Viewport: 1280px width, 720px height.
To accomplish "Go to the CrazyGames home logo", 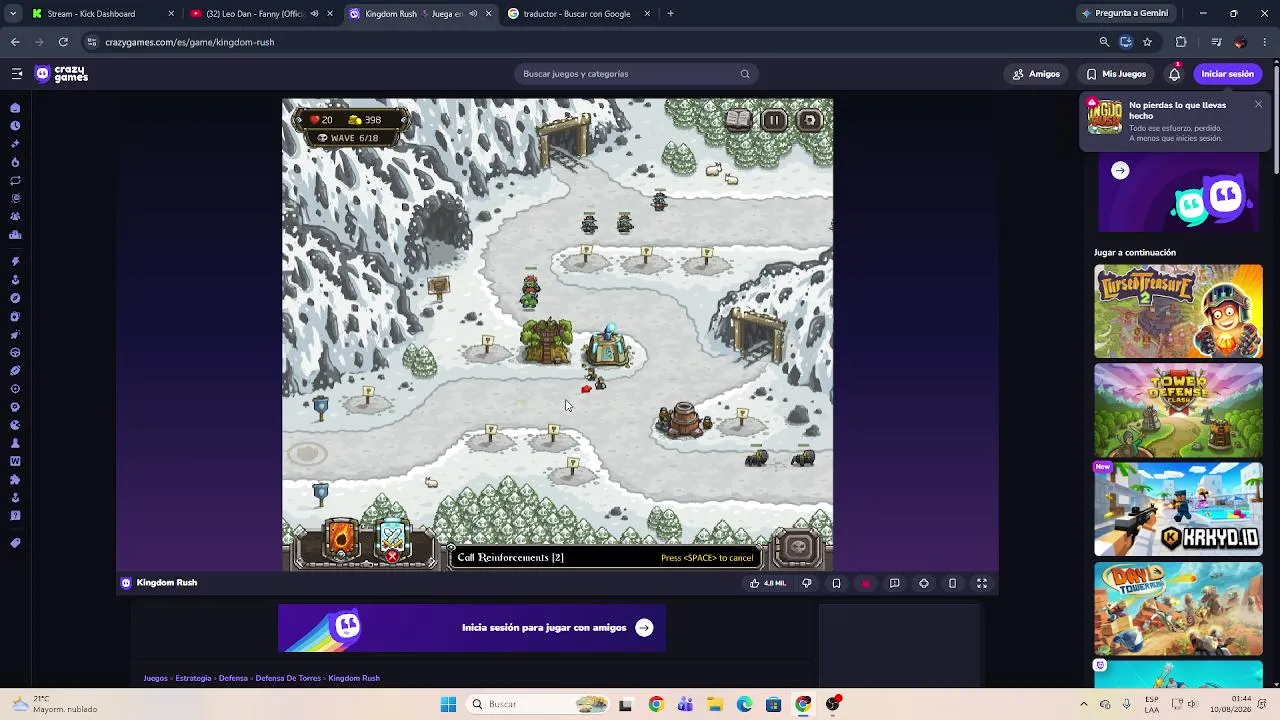I will click(62, 74).
